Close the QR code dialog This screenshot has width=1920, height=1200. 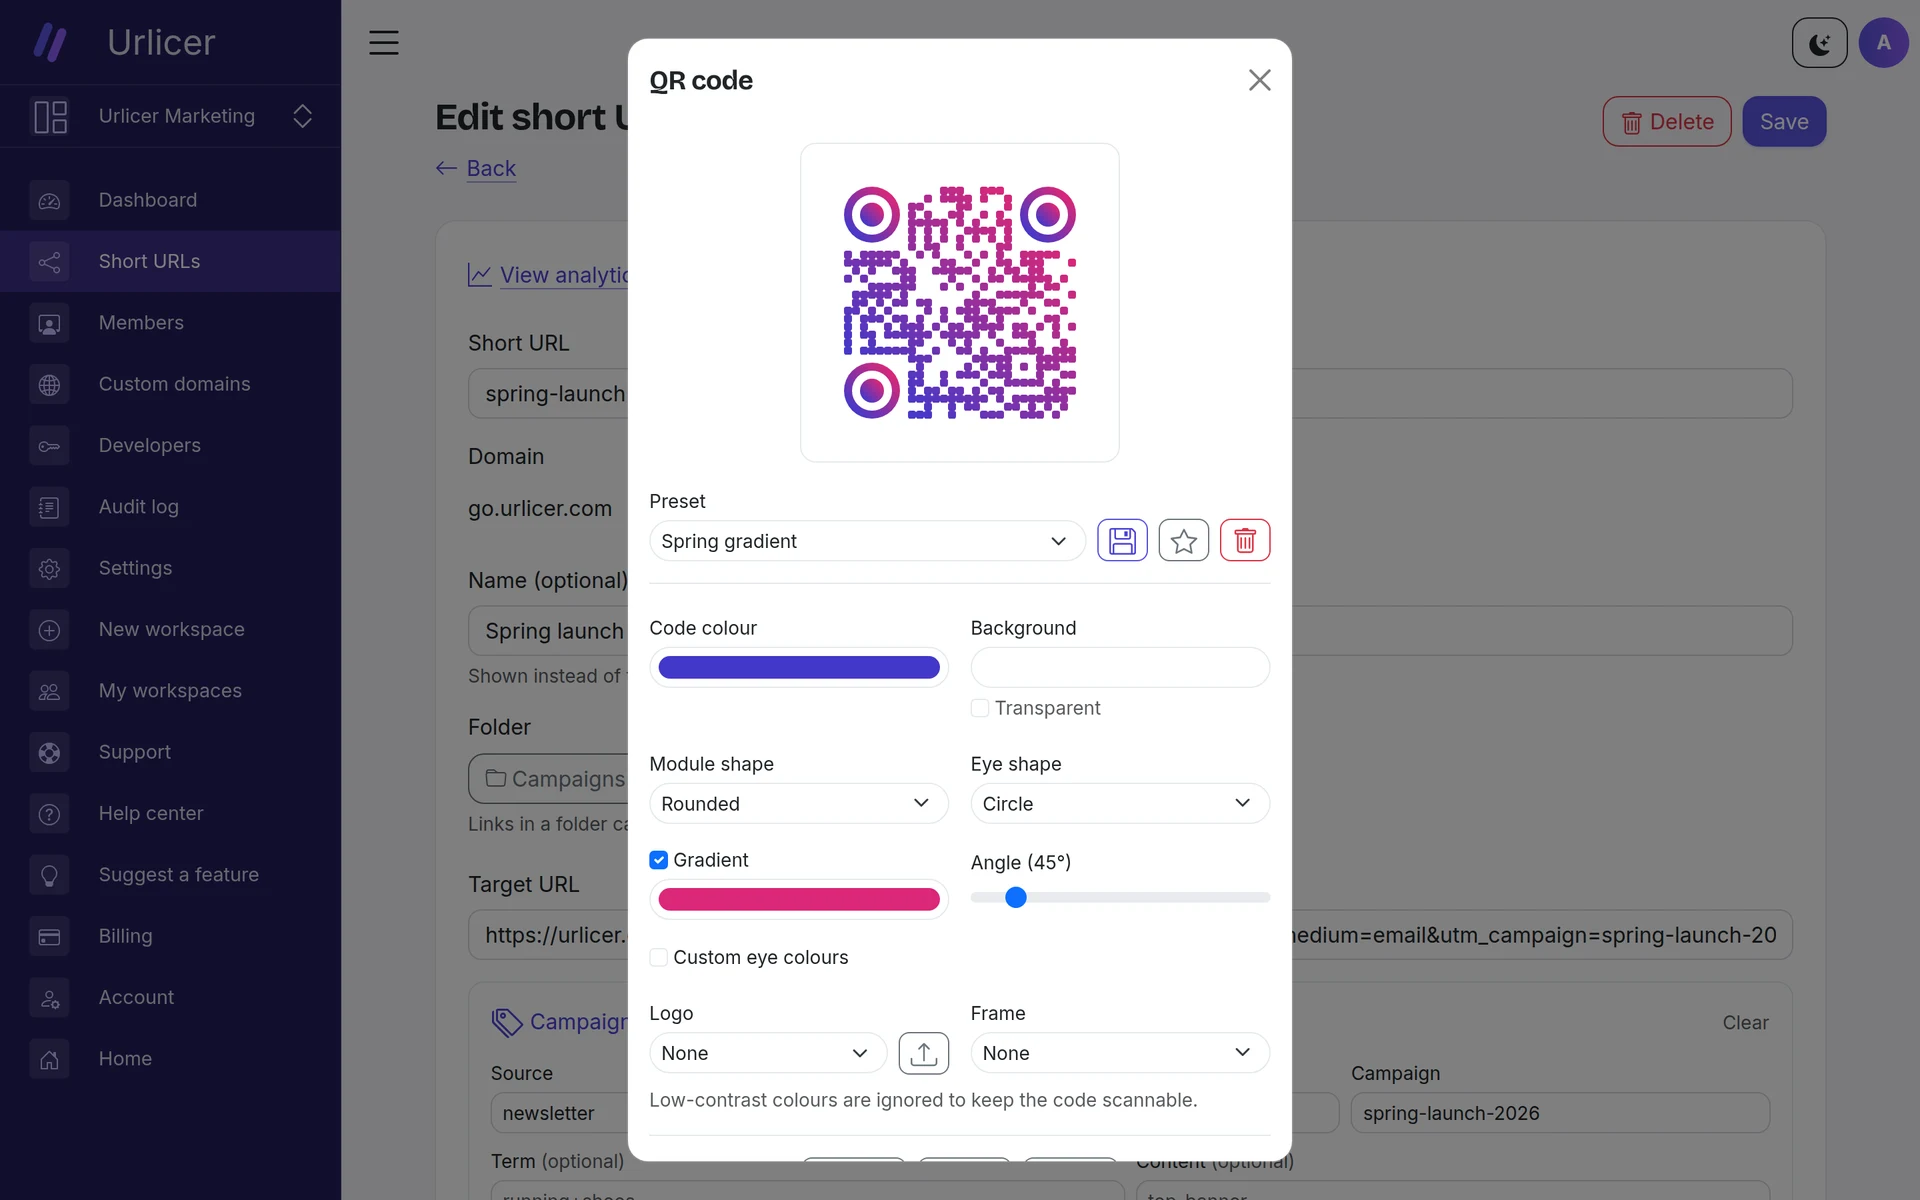[x=1260, y=80]
